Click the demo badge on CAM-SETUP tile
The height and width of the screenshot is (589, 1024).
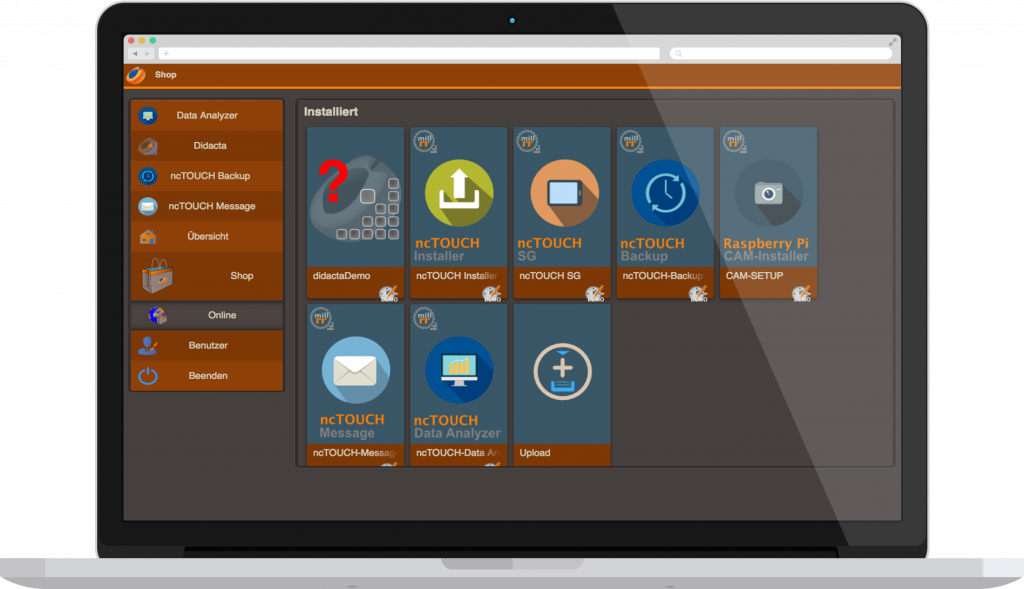tap(802, 294)
